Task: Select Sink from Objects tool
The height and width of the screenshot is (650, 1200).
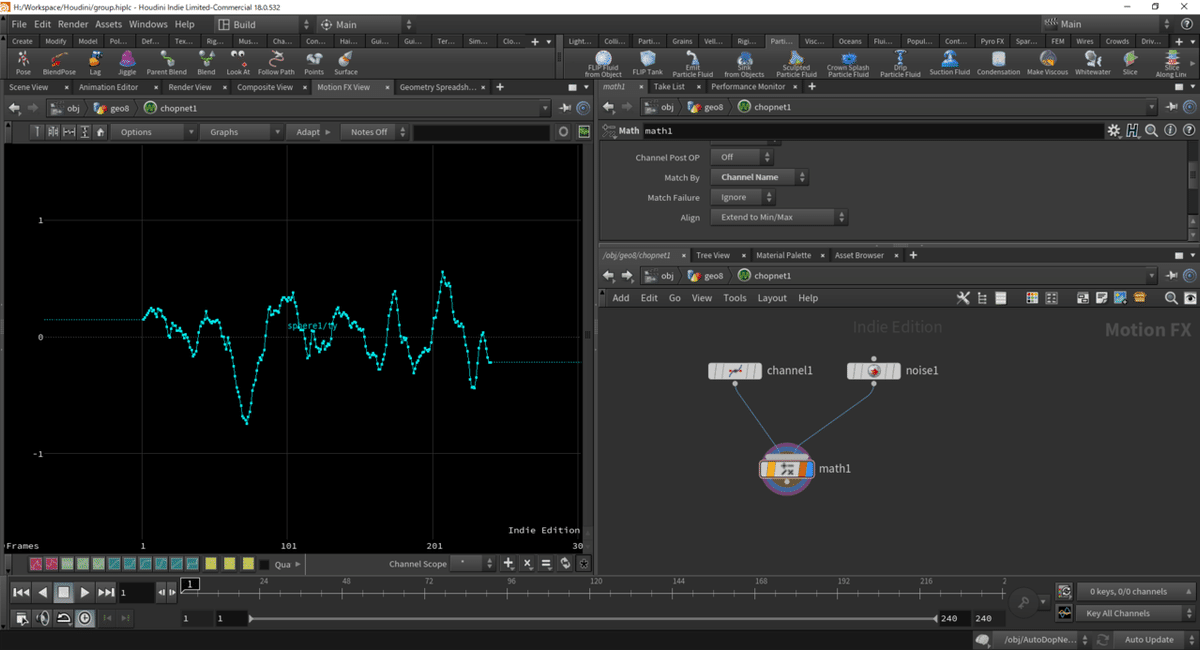Action: point(744,64)
